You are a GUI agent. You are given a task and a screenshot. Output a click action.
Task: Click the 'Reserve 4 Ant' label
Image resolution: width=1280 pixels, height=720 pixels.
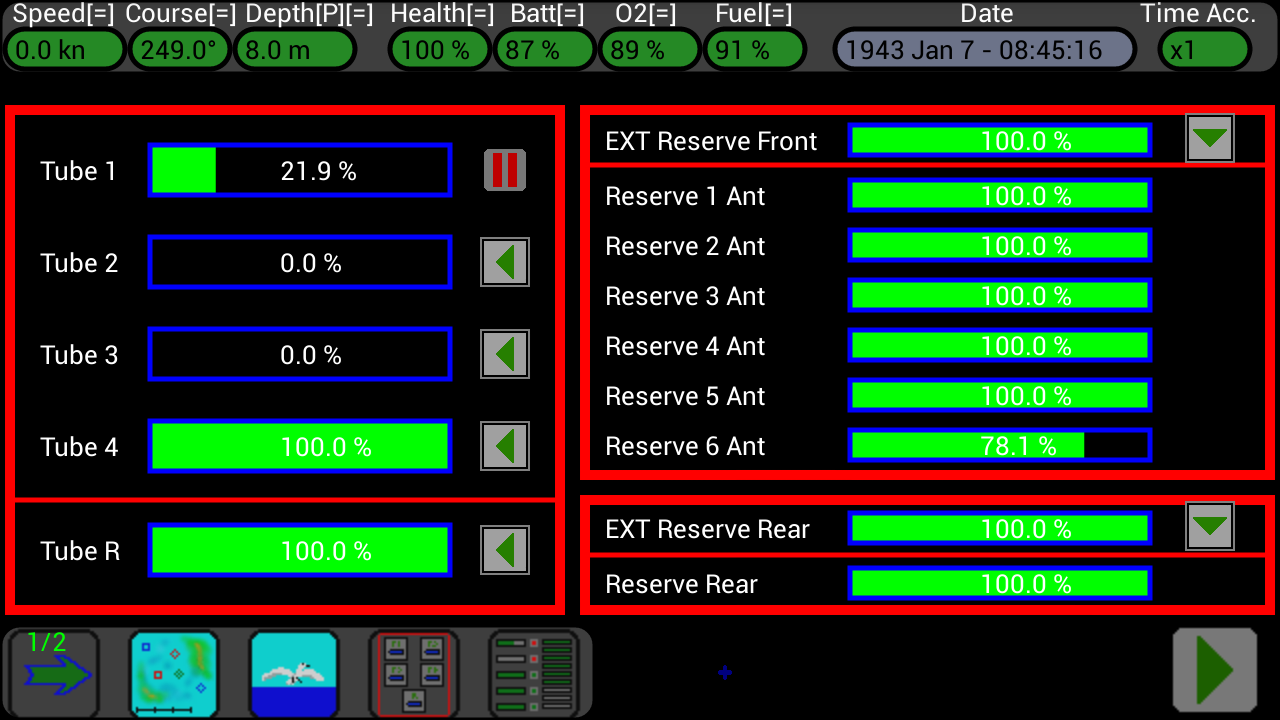coord(685,346)
